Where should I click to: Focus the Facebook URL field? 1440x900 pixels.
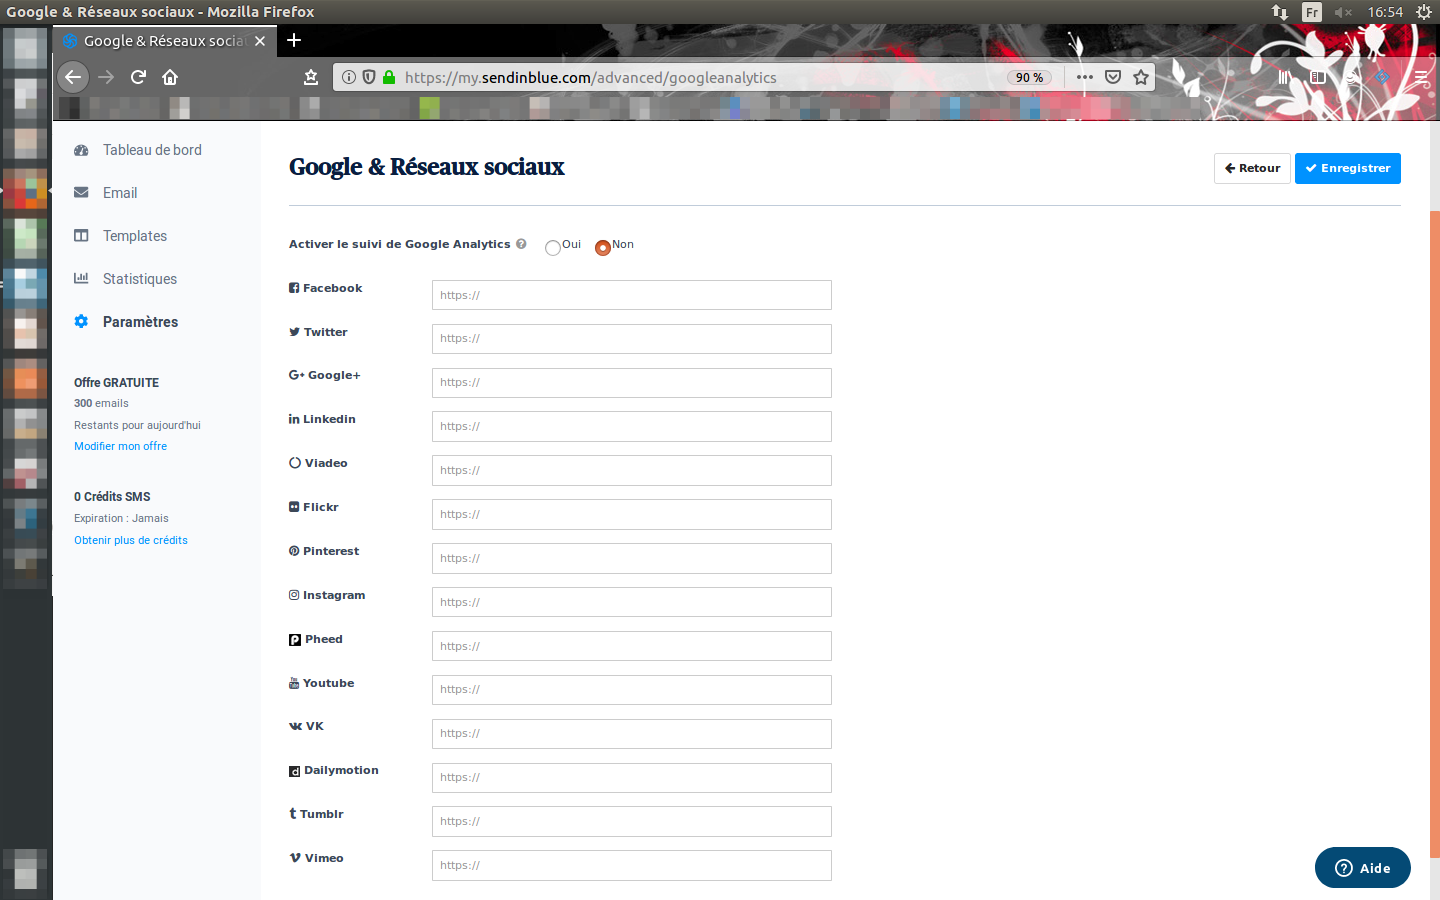click(x=631, y=295)
